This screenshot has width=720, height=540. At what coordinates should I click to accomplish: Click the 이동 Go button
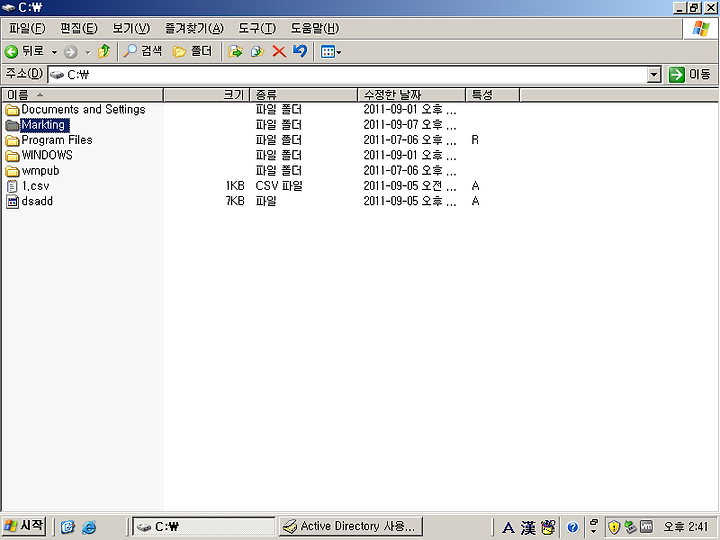pyautogui.click(x=690, y=74)
